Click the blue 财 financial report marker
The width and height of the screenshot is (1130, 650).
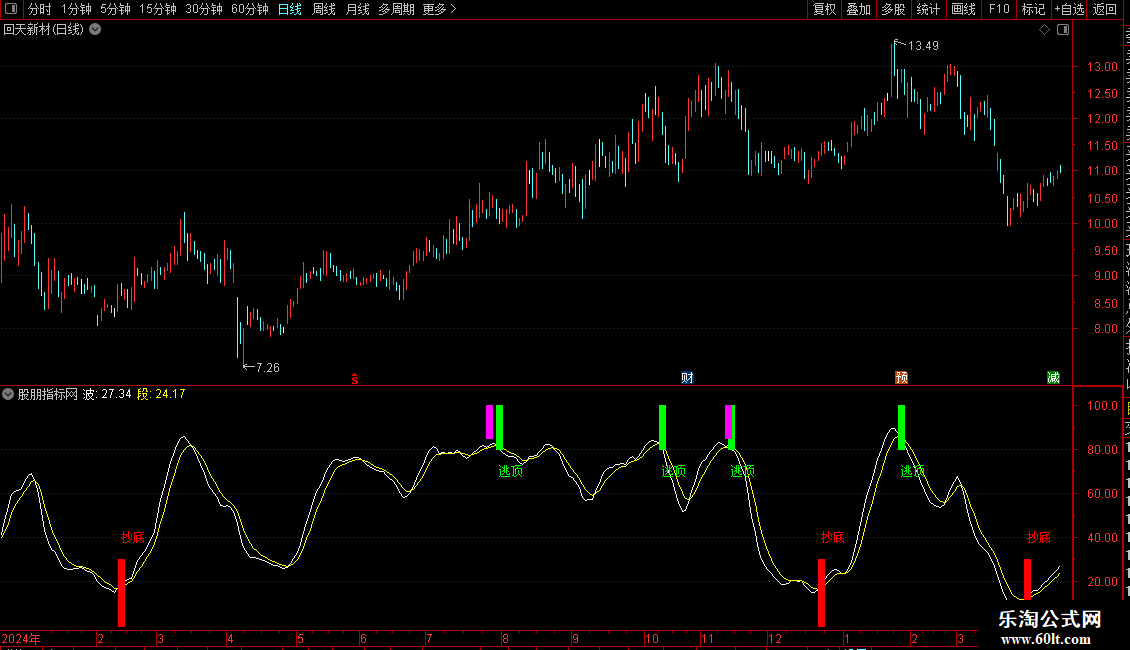coord(687,378)
